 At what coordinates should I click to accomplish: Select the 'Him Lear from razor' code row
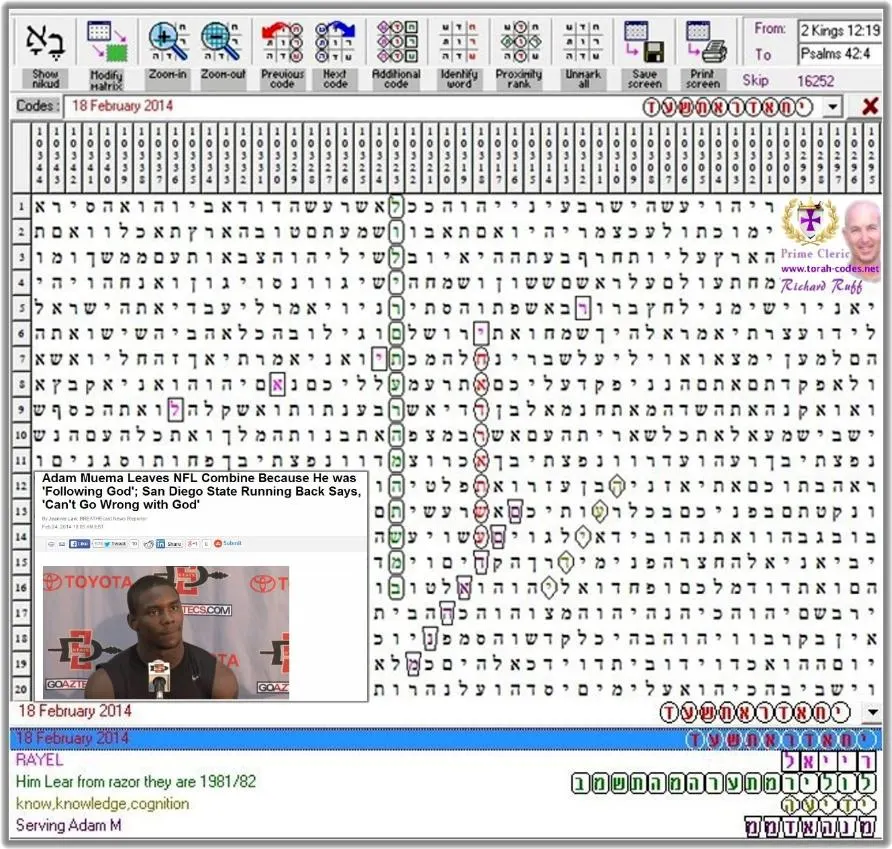click(446, 782)
